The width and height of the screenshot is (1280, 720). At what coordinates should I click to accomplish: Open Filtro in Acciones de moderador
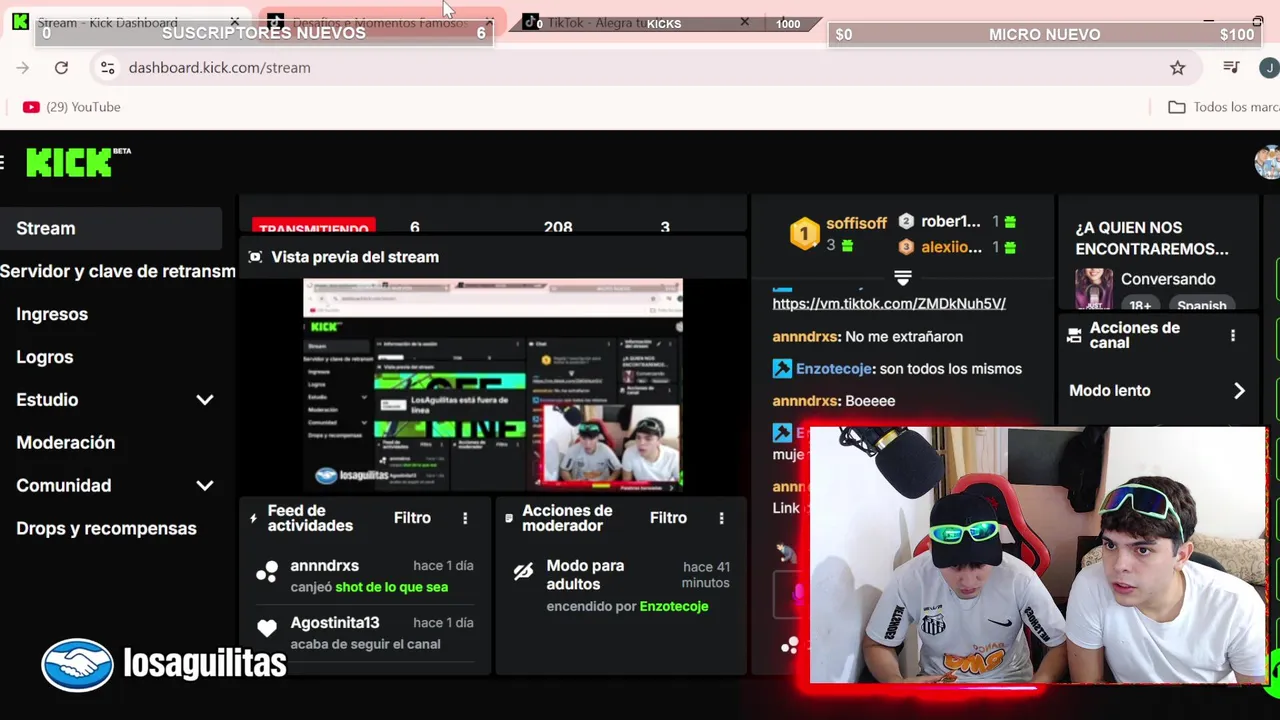pyautogui.click(x=668, y=518)
